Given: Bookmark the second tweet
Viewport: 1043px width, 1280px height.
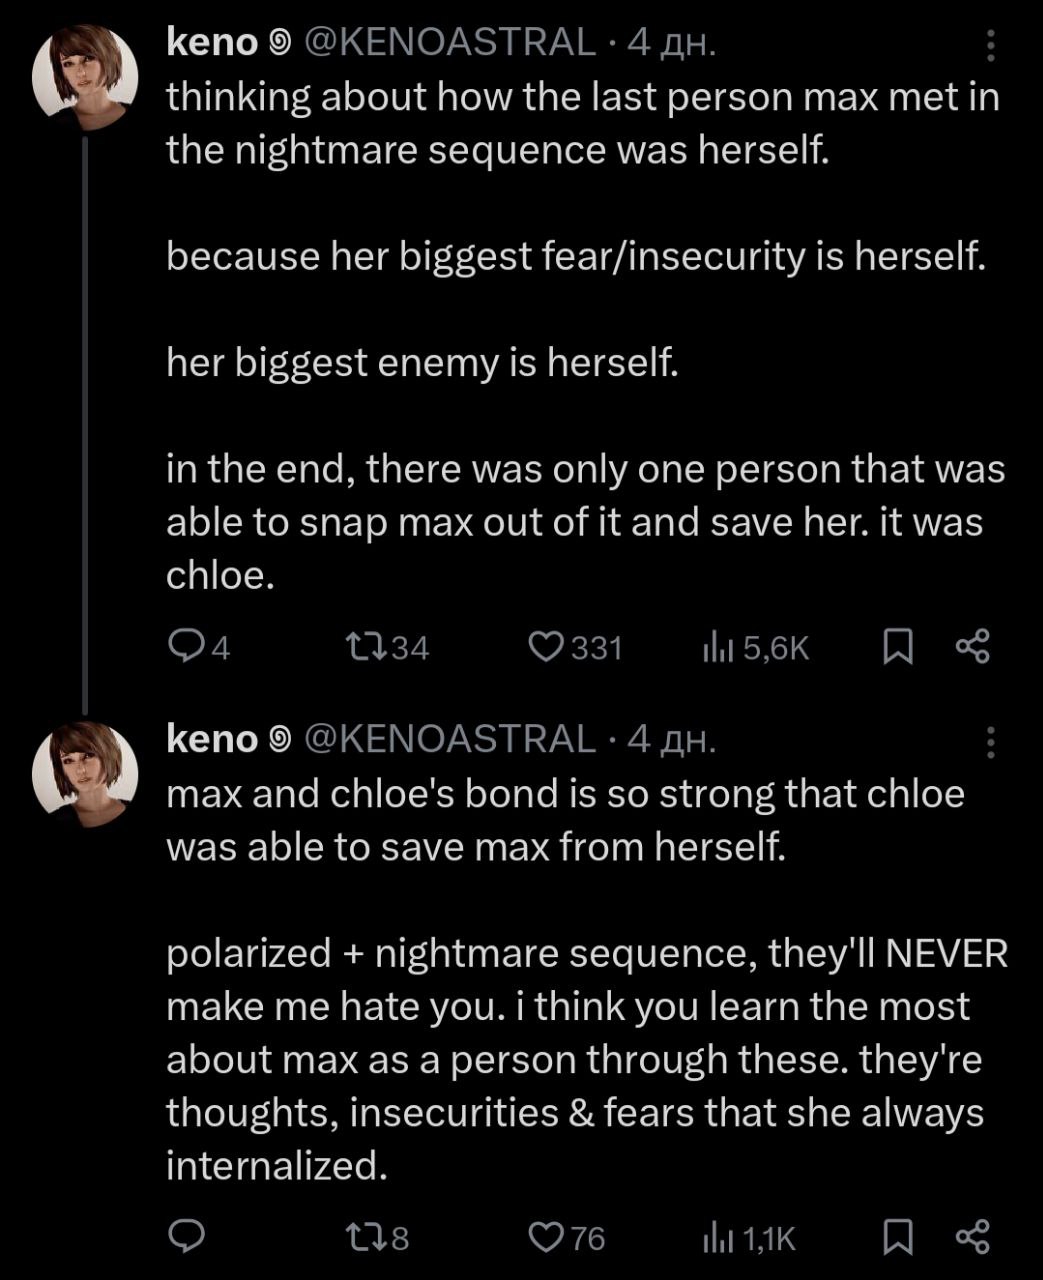Looking at the screenshot, I should pyautogui.click(x=897, y=1238).
